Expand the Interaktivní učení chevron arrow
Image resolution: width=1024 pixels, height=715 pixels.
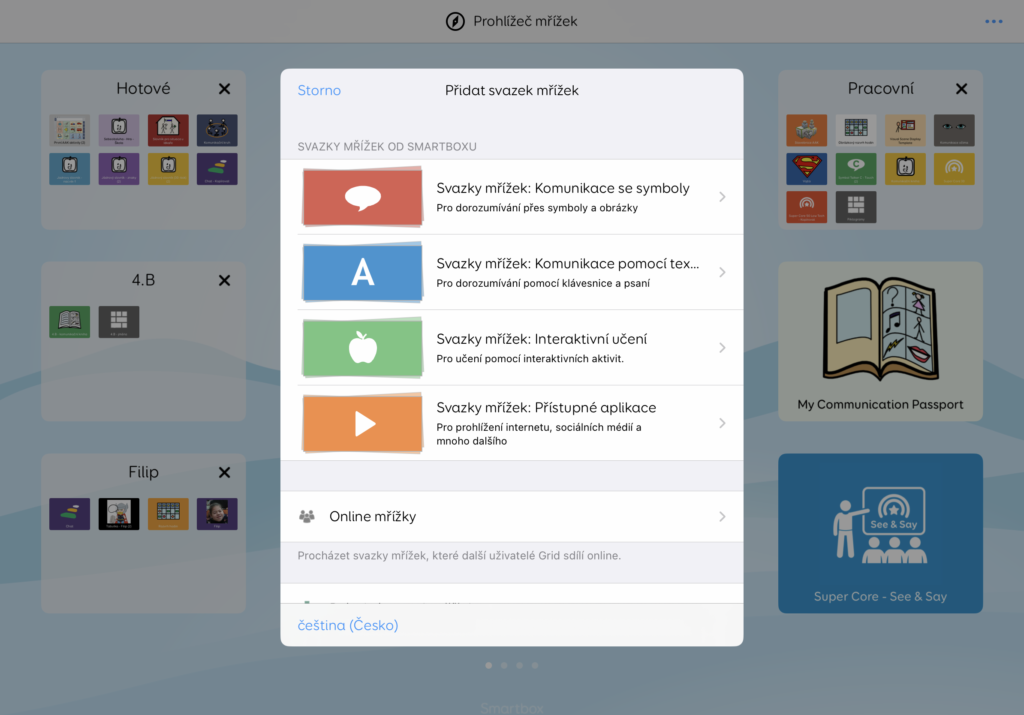[x=722, y=348]
